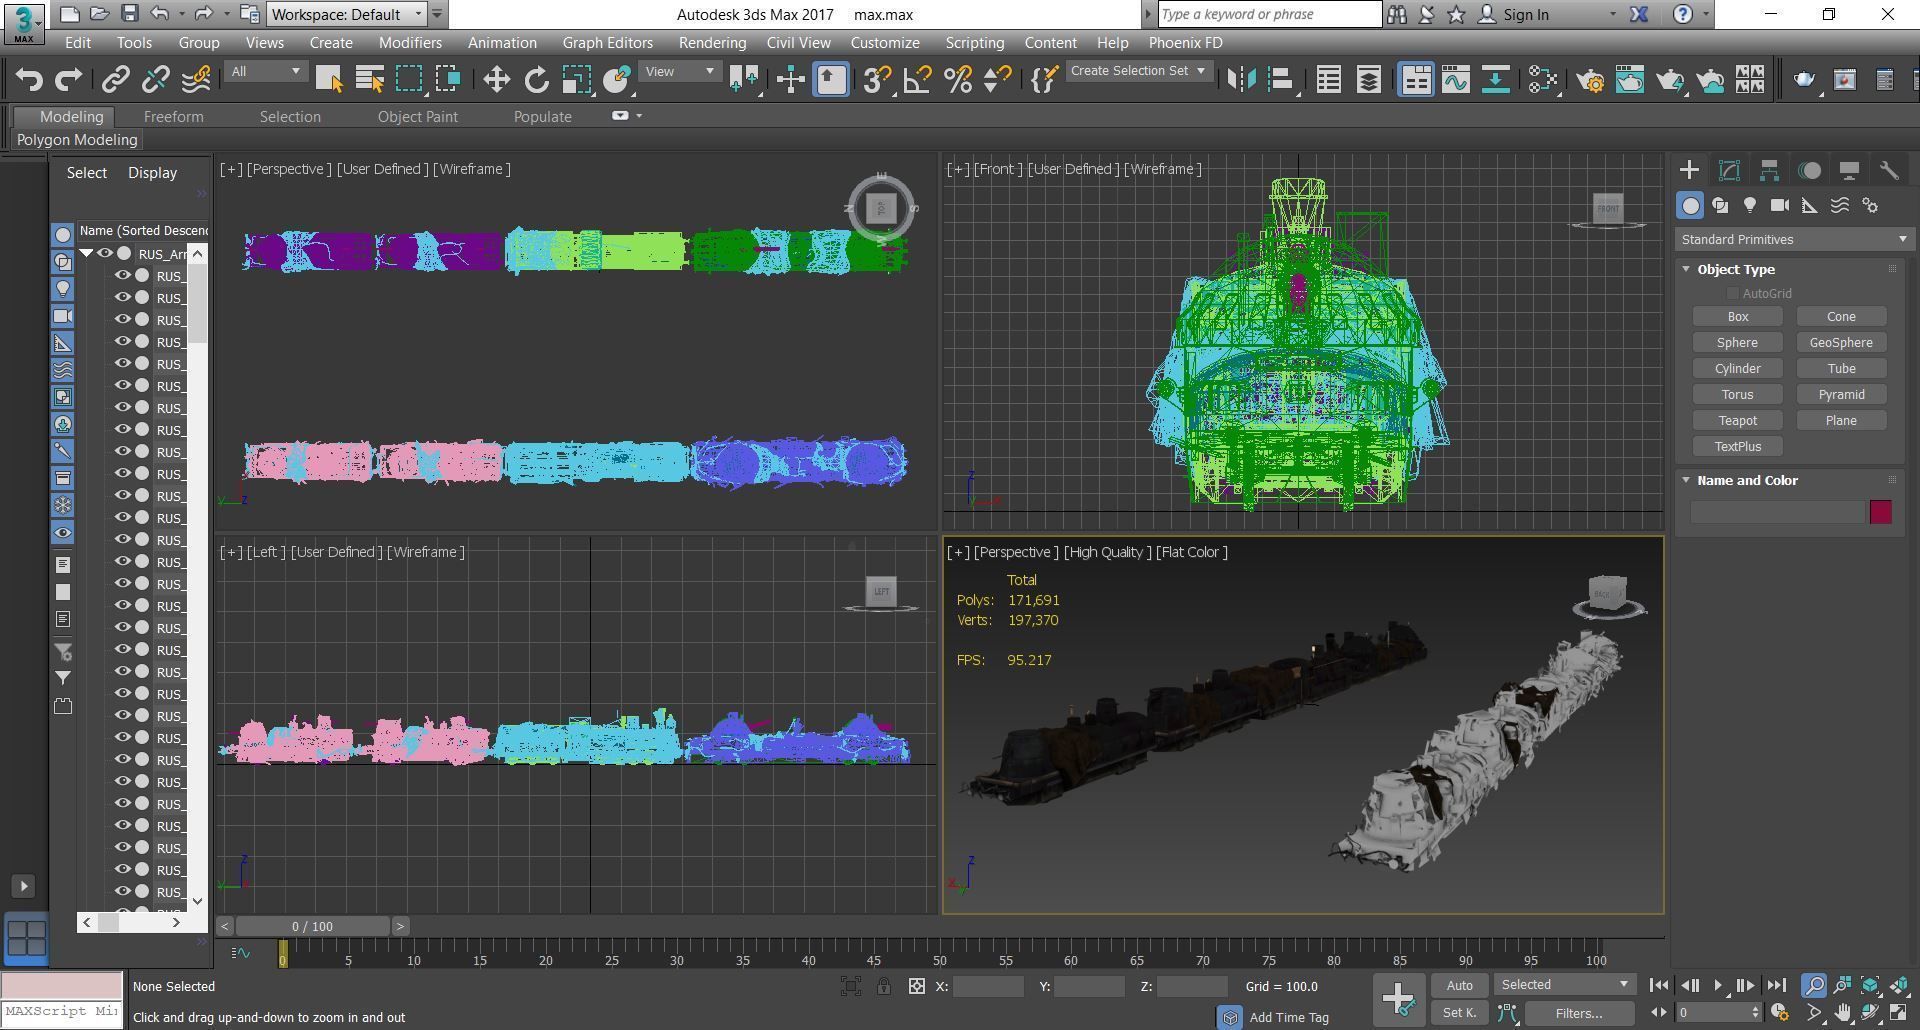
Task: Switch to the Object Paint ribbon tab
Action: [417, 116]
